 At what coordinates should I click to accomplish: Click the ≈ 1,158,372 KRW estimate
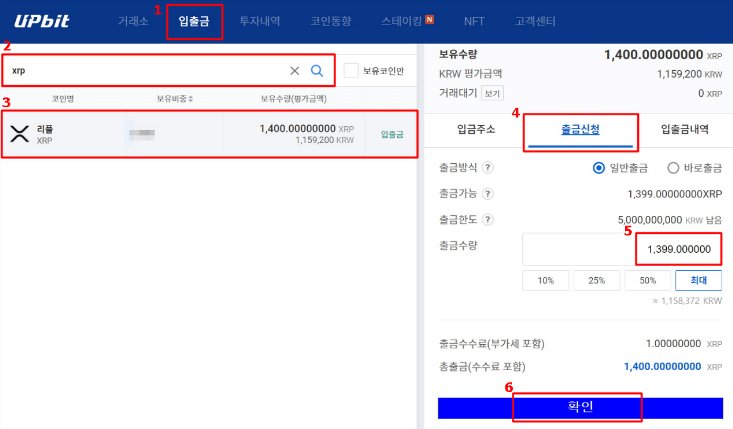click(687, 301)
